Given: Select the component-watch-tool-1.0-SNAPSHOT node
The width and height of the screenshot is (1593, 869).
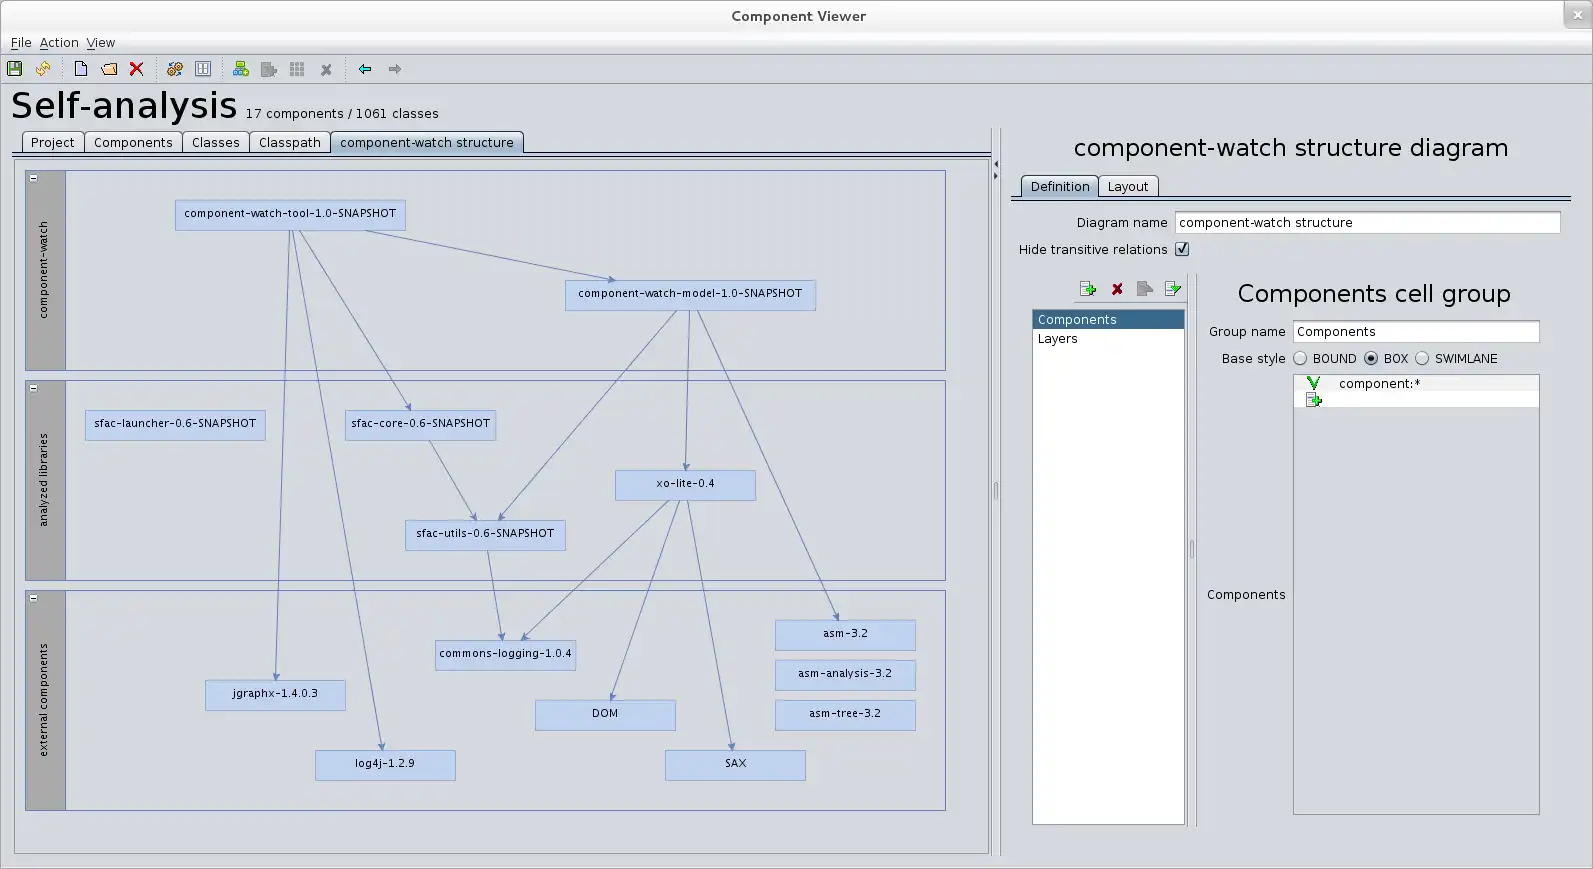Looking at the screenshot, I should [x=290, y=214].
